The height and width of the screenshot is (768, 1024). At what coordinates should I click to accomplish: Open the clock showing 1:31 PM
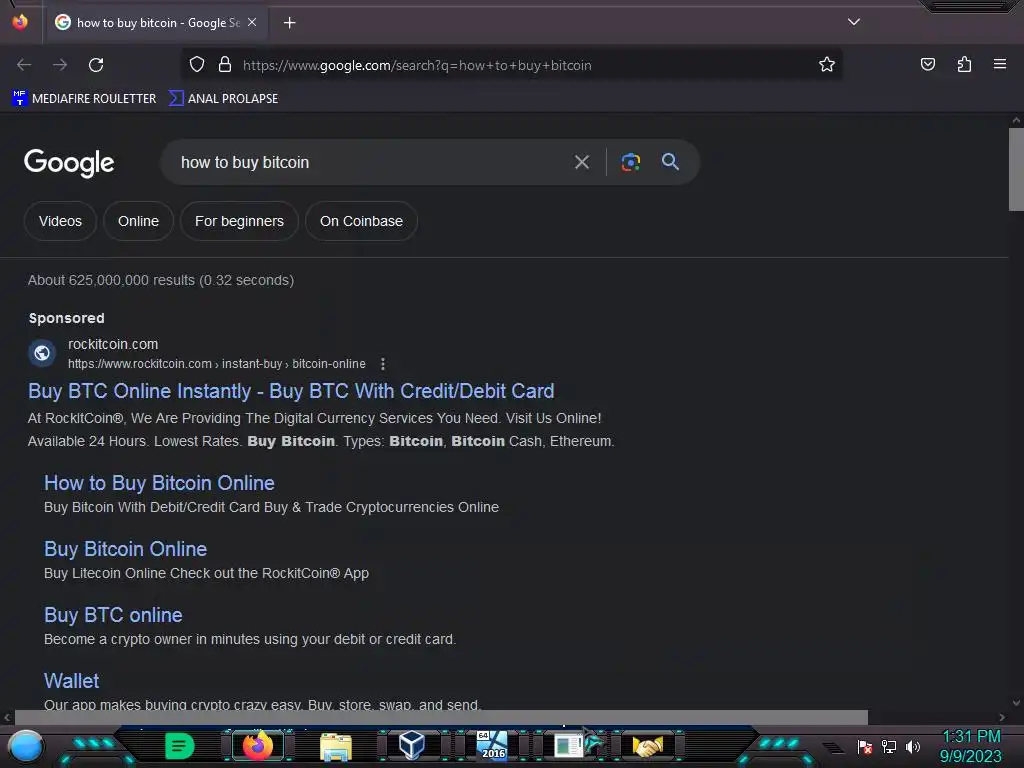point(971,746)
